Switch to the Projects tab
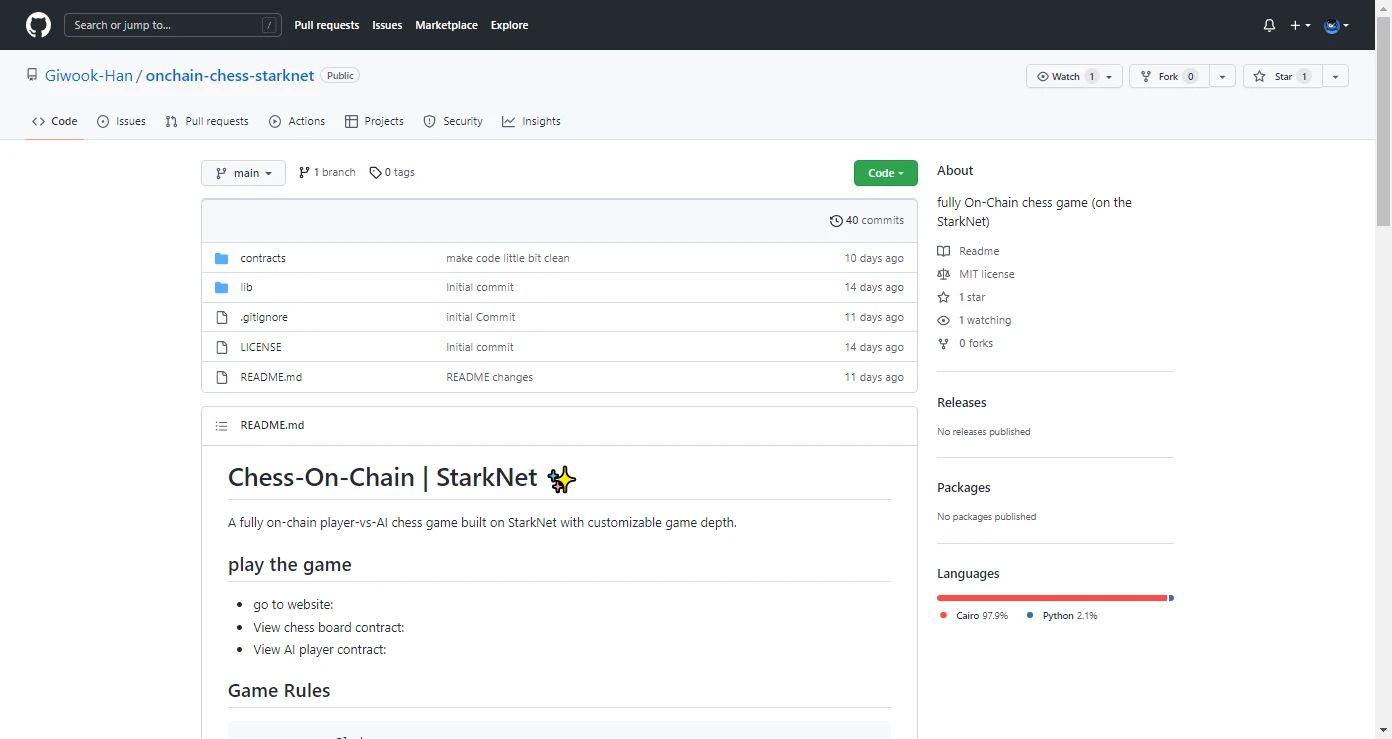The width and height of the screenshot is (1392, 739). tap(374, 121)
